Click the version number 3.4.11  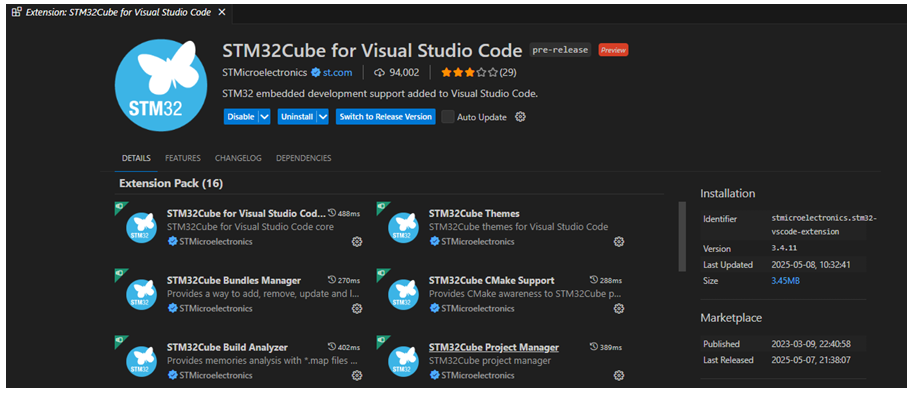coord(783,248)
